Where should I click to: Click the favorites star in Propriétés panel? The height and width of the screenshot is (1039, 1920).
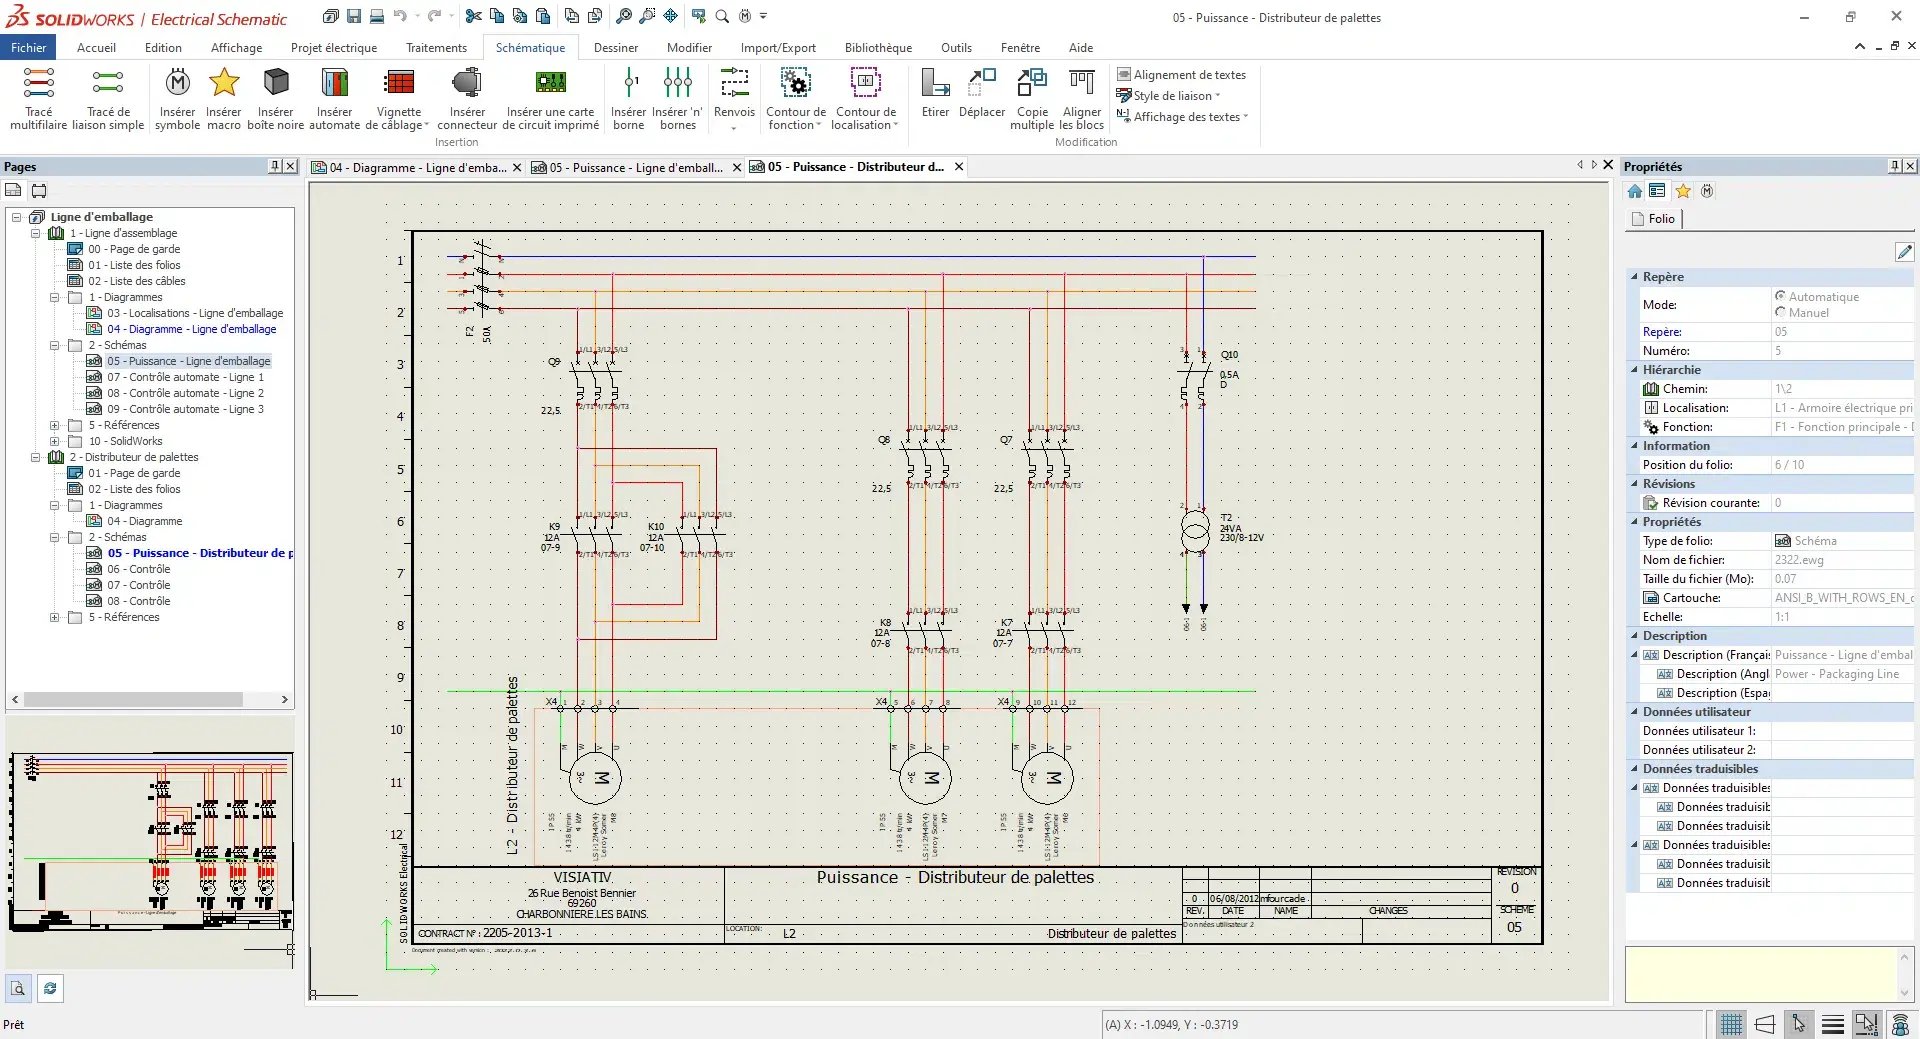pos(1683,191)
